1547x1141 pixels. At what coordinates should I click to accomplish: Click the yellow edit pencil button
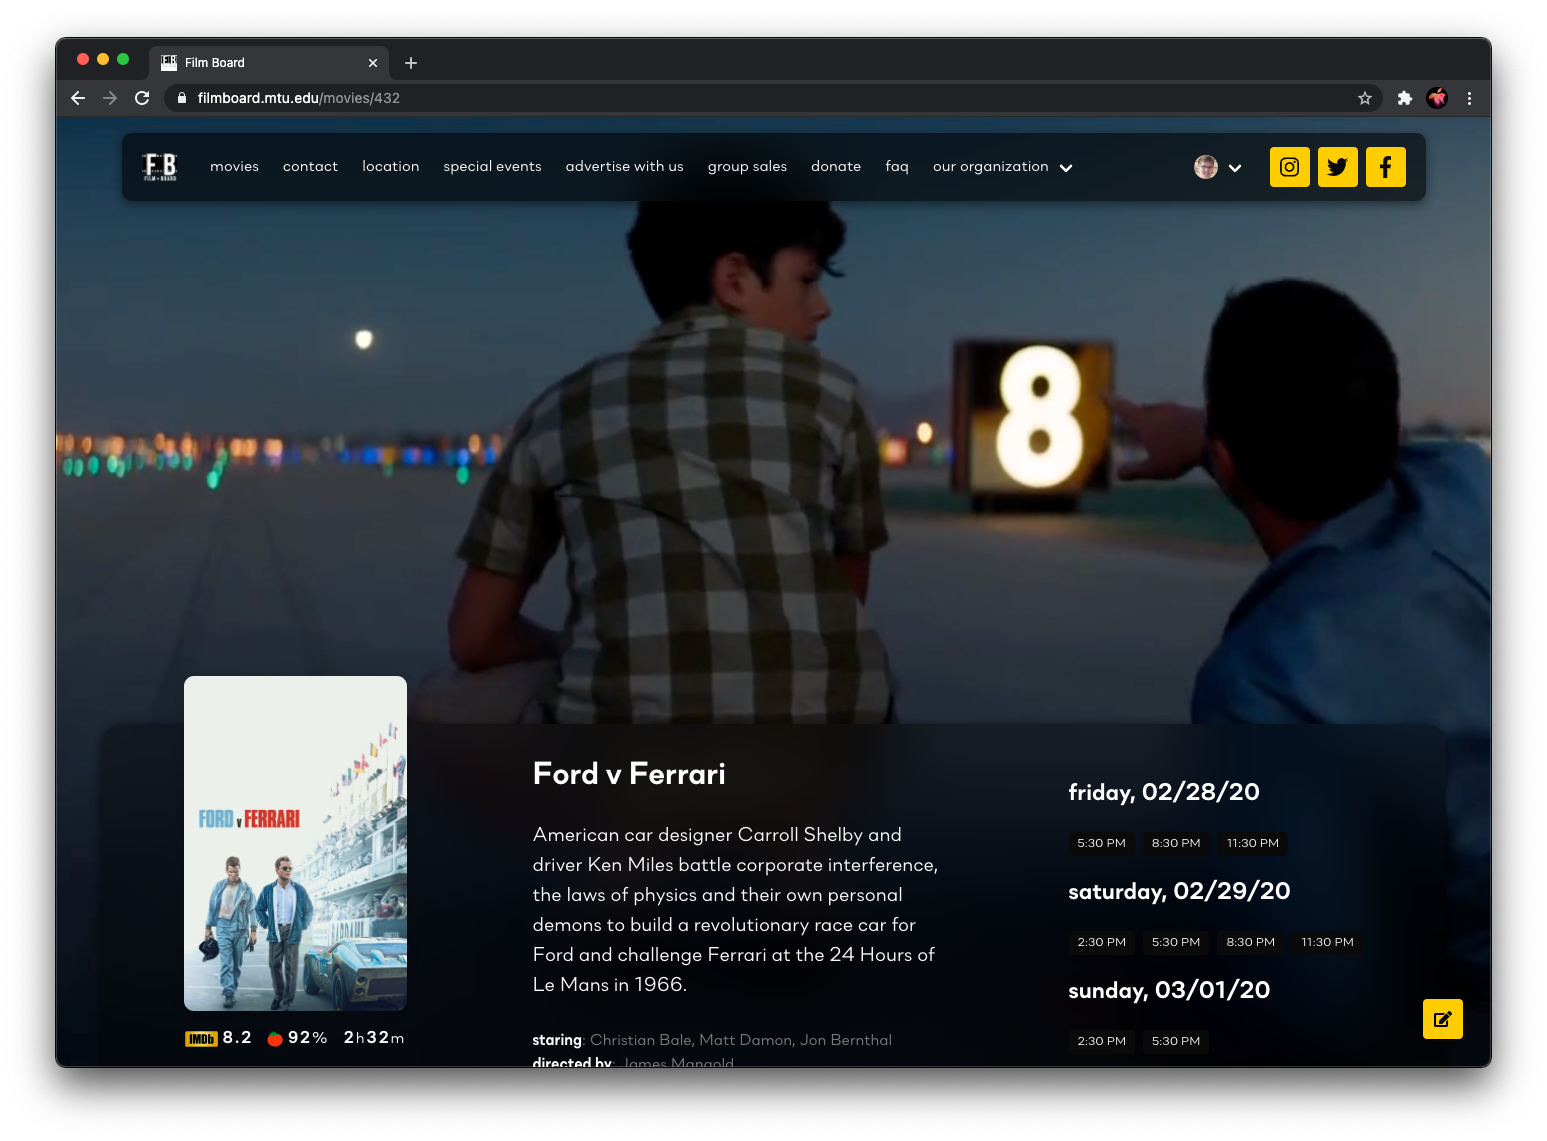[x=1442, y=1019]
